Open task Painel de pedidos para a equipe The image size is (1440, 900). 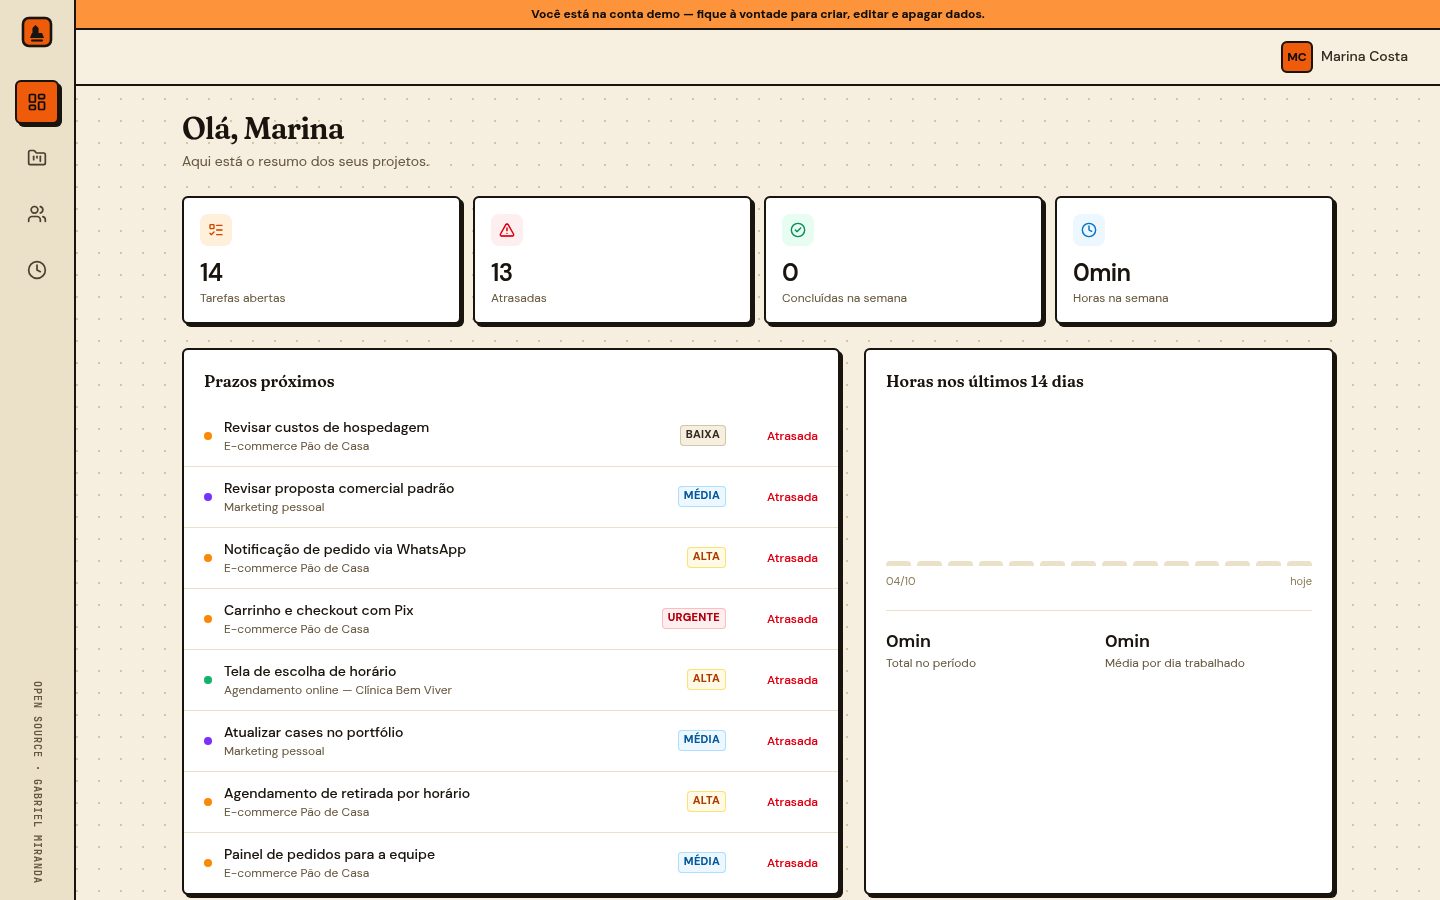[511, 863]
